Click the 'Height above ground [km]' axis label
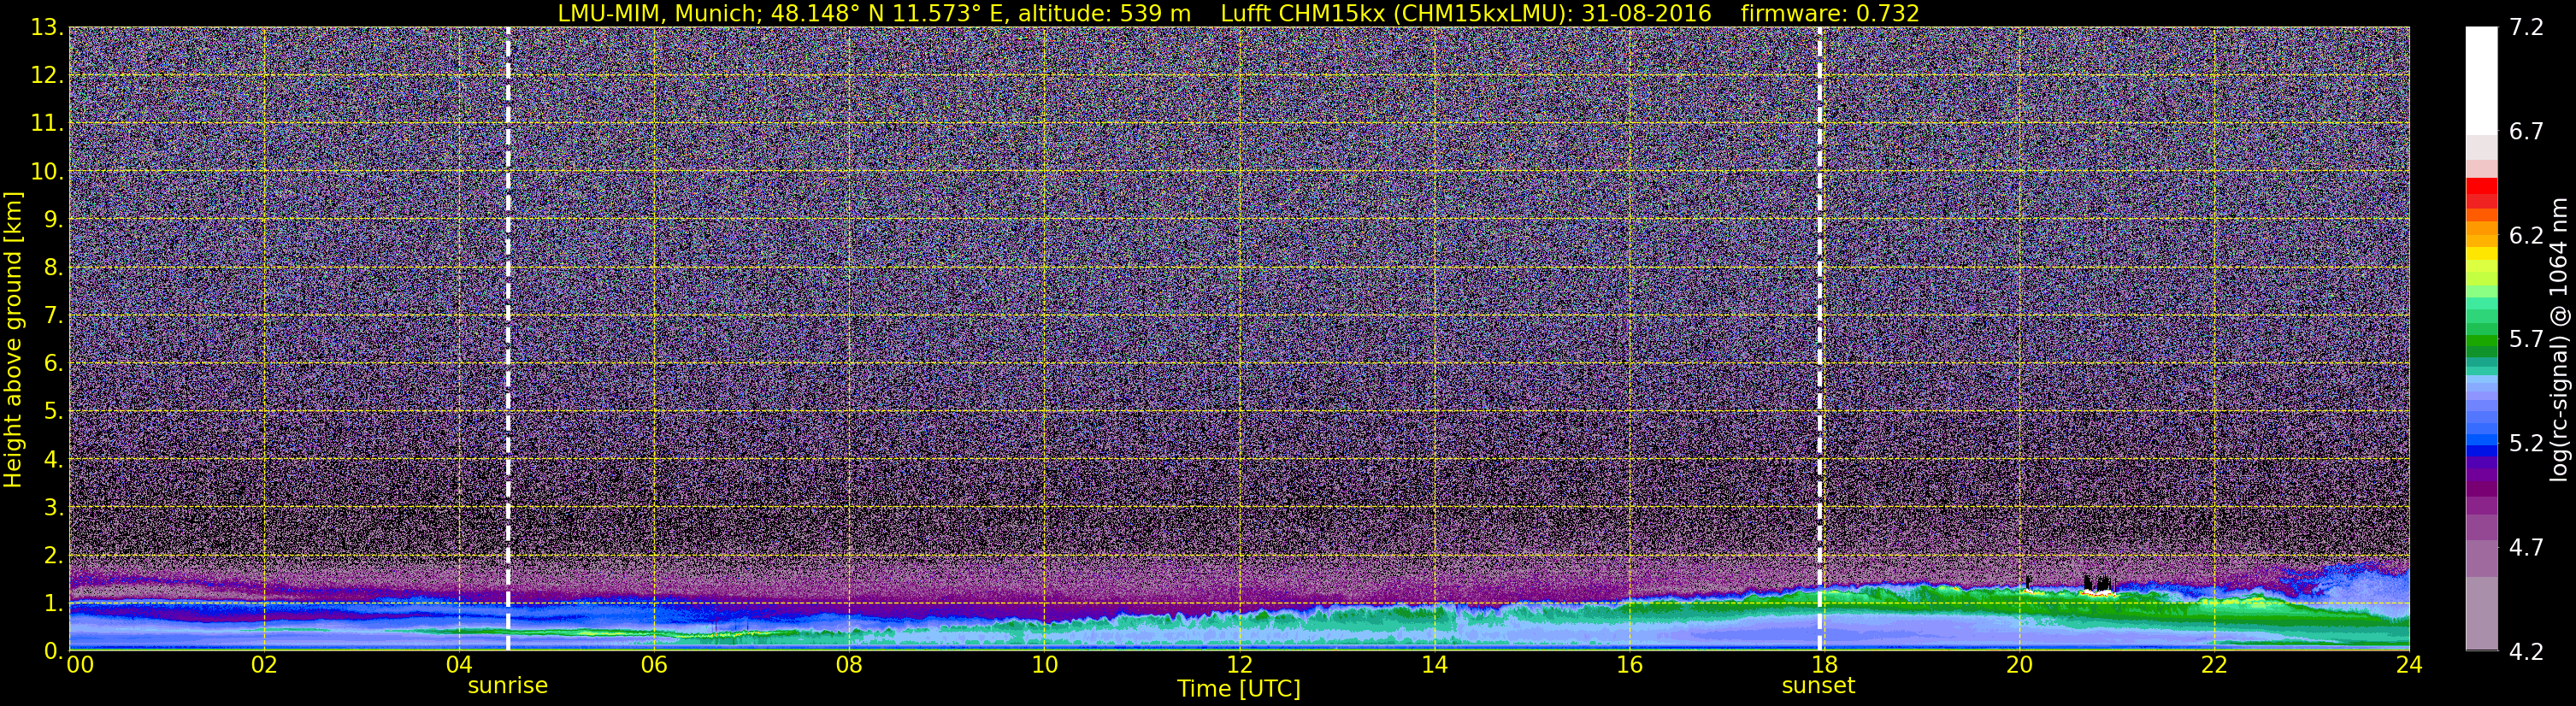The height and width of the screenshot is (706, 2576). (x=13, y=340)
